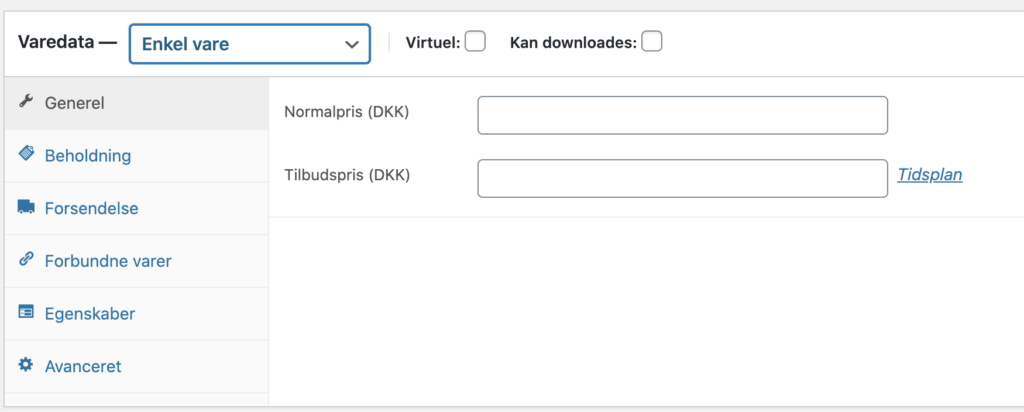Click the chain link icon for Forbundne varer
The height and width of the screenshot is (412, 1024).
coord(26,260)
